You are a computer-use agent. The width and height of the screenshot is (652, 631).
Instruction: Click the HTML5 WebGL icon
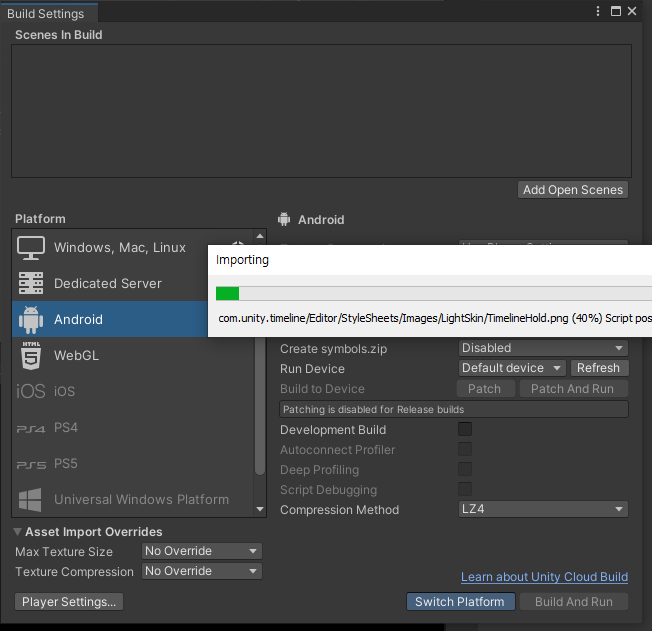tap(31, 356)
